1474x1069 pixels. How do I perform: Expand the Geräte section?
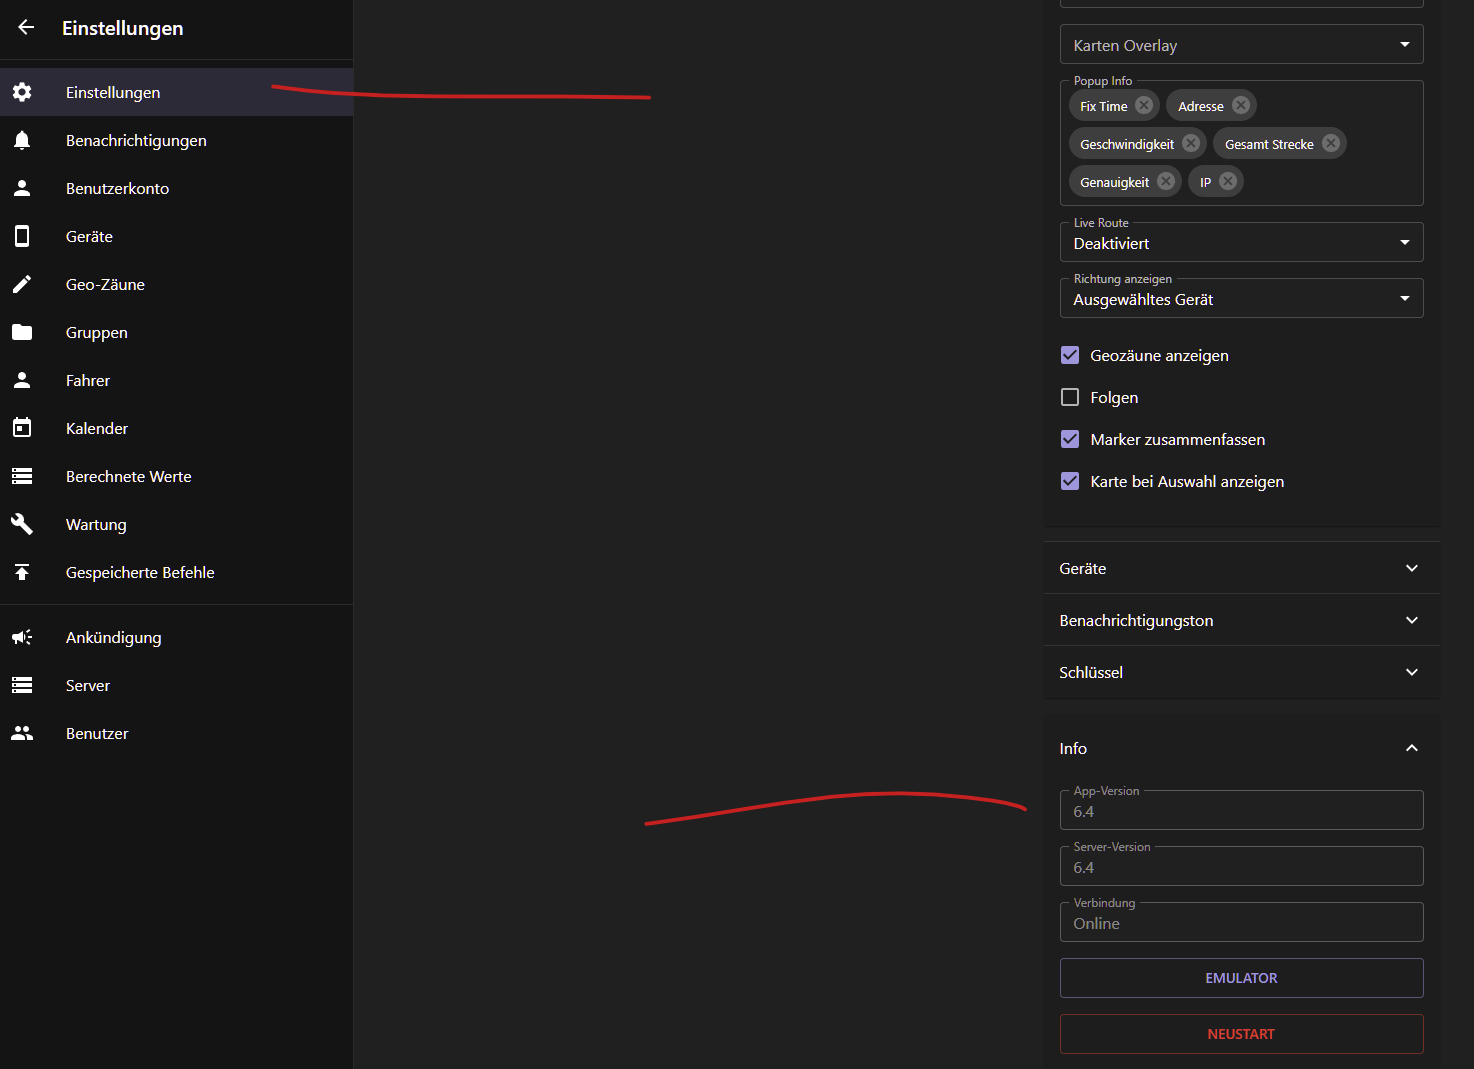click(x=1241, y=568)
